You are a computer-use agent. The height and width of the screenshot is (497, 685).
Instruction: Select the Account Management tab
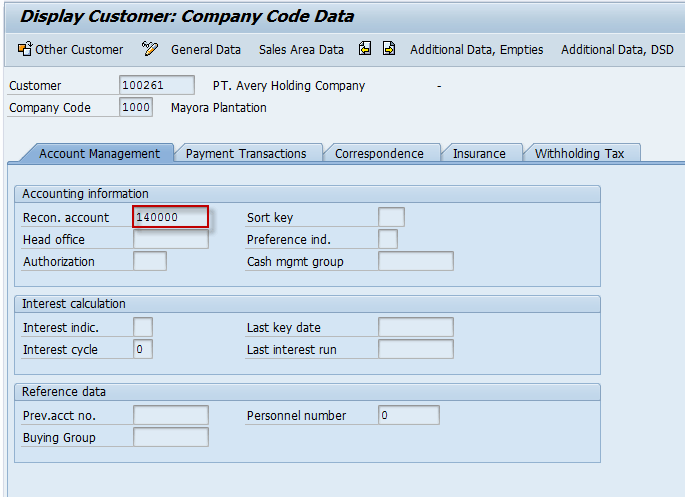click(x=99, y=153)
